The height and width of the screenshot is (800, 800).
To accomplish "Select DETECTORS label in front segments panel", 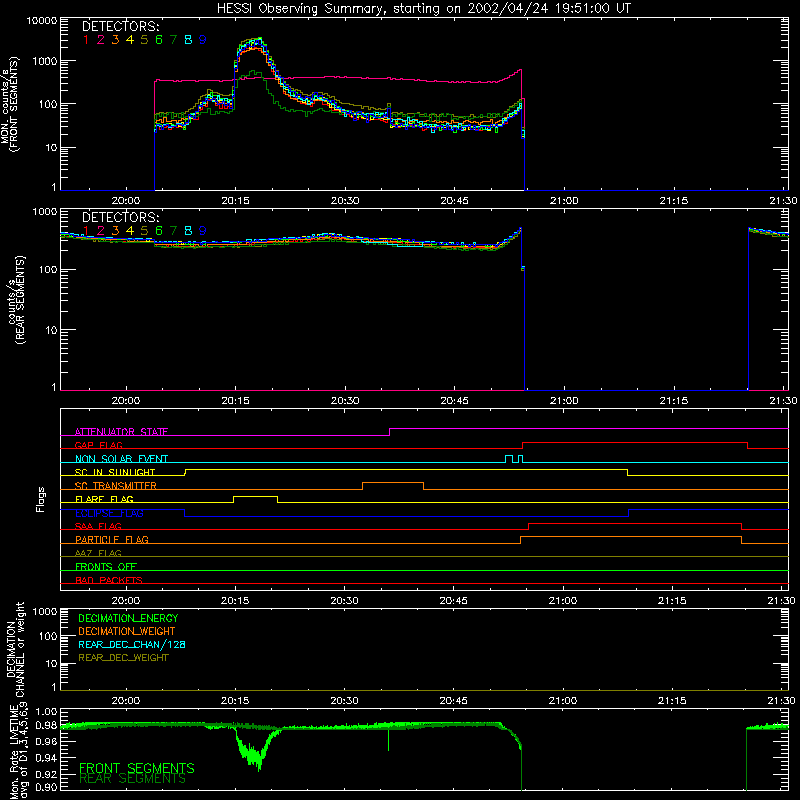I will [121, 26].
